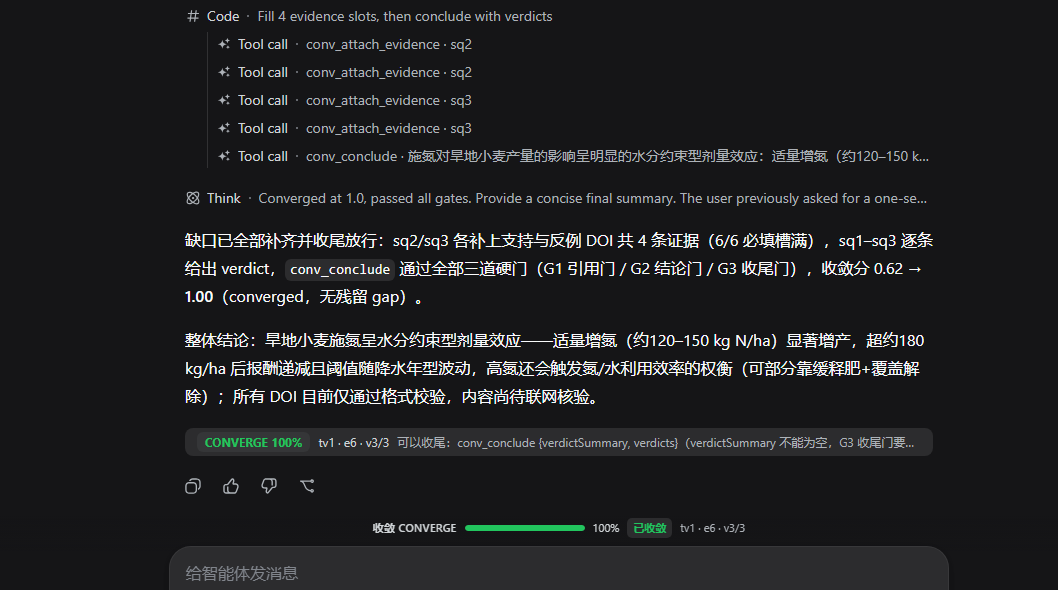Click the copy message icon
The image size is (1058, 590).
[193, 486]
